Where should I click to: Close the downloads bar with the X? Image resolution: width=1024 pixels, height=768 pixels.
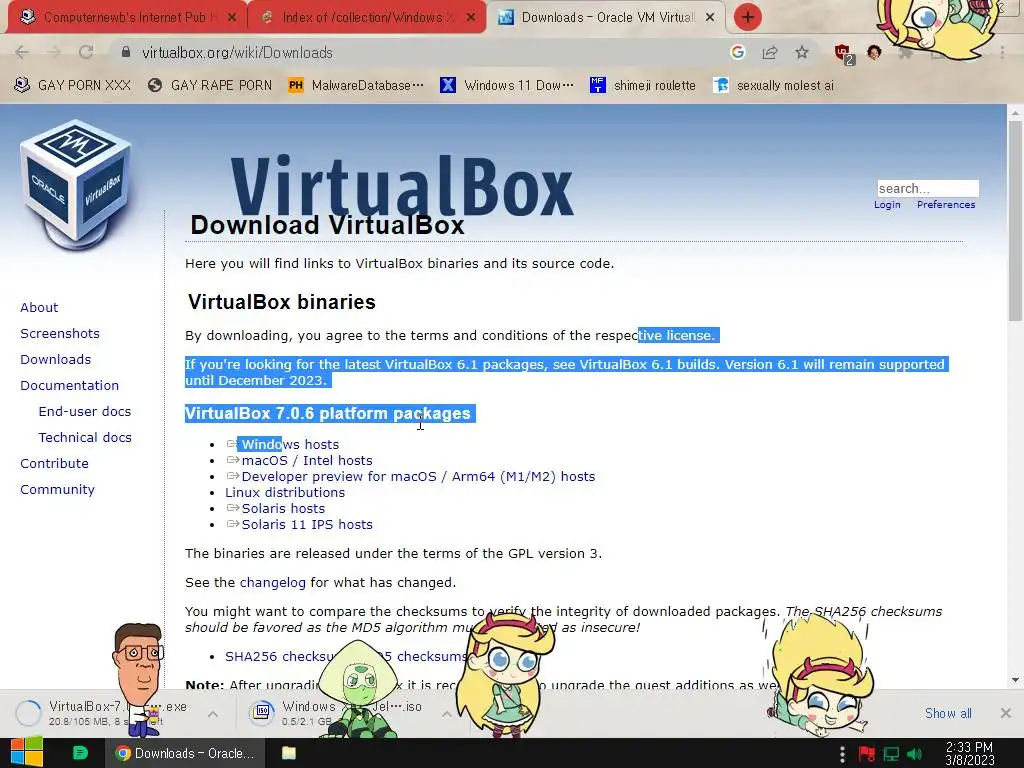(1006, 712)
